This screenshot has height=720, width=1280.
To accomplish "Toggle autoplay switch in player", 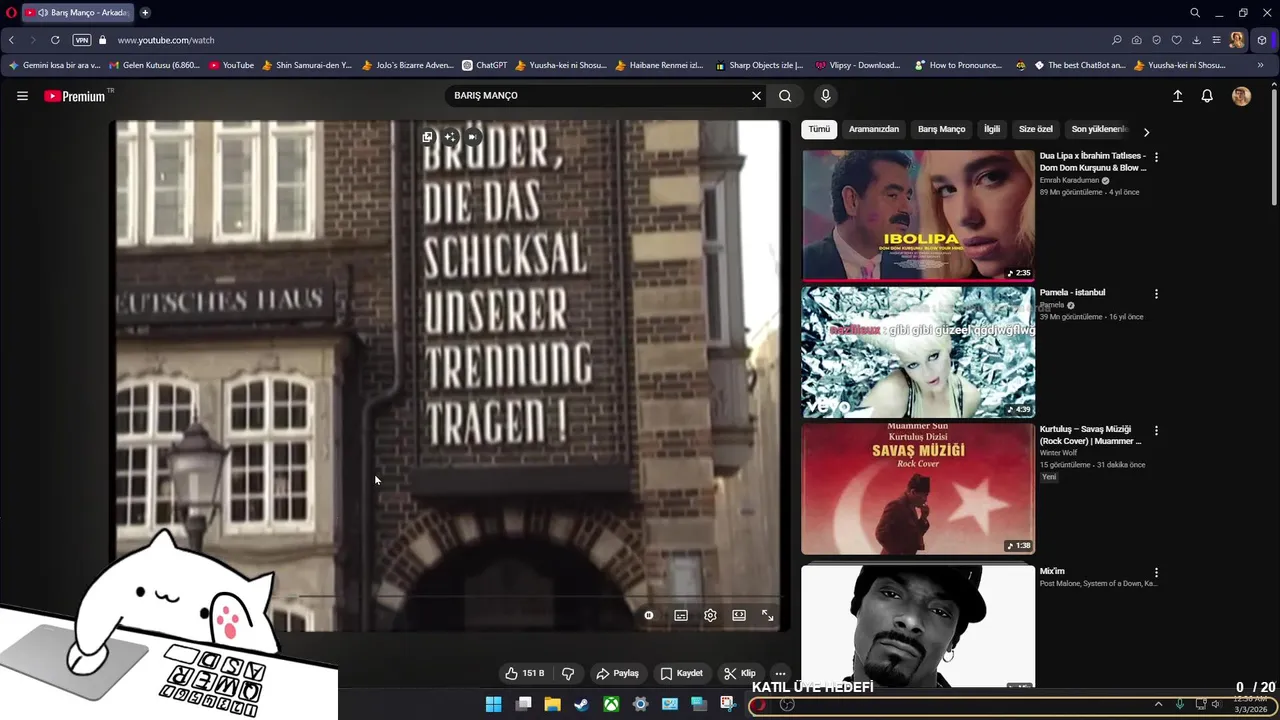I will (649, 616).
